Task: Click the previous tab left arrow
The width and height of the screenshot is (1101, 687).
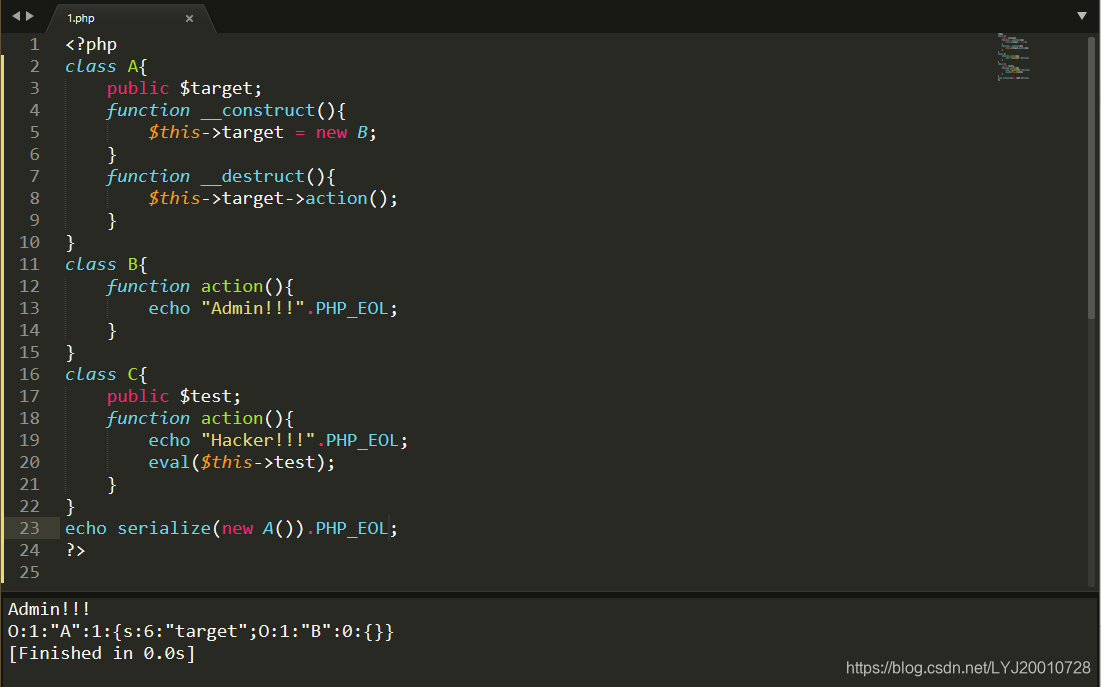Action: point(15,15)
